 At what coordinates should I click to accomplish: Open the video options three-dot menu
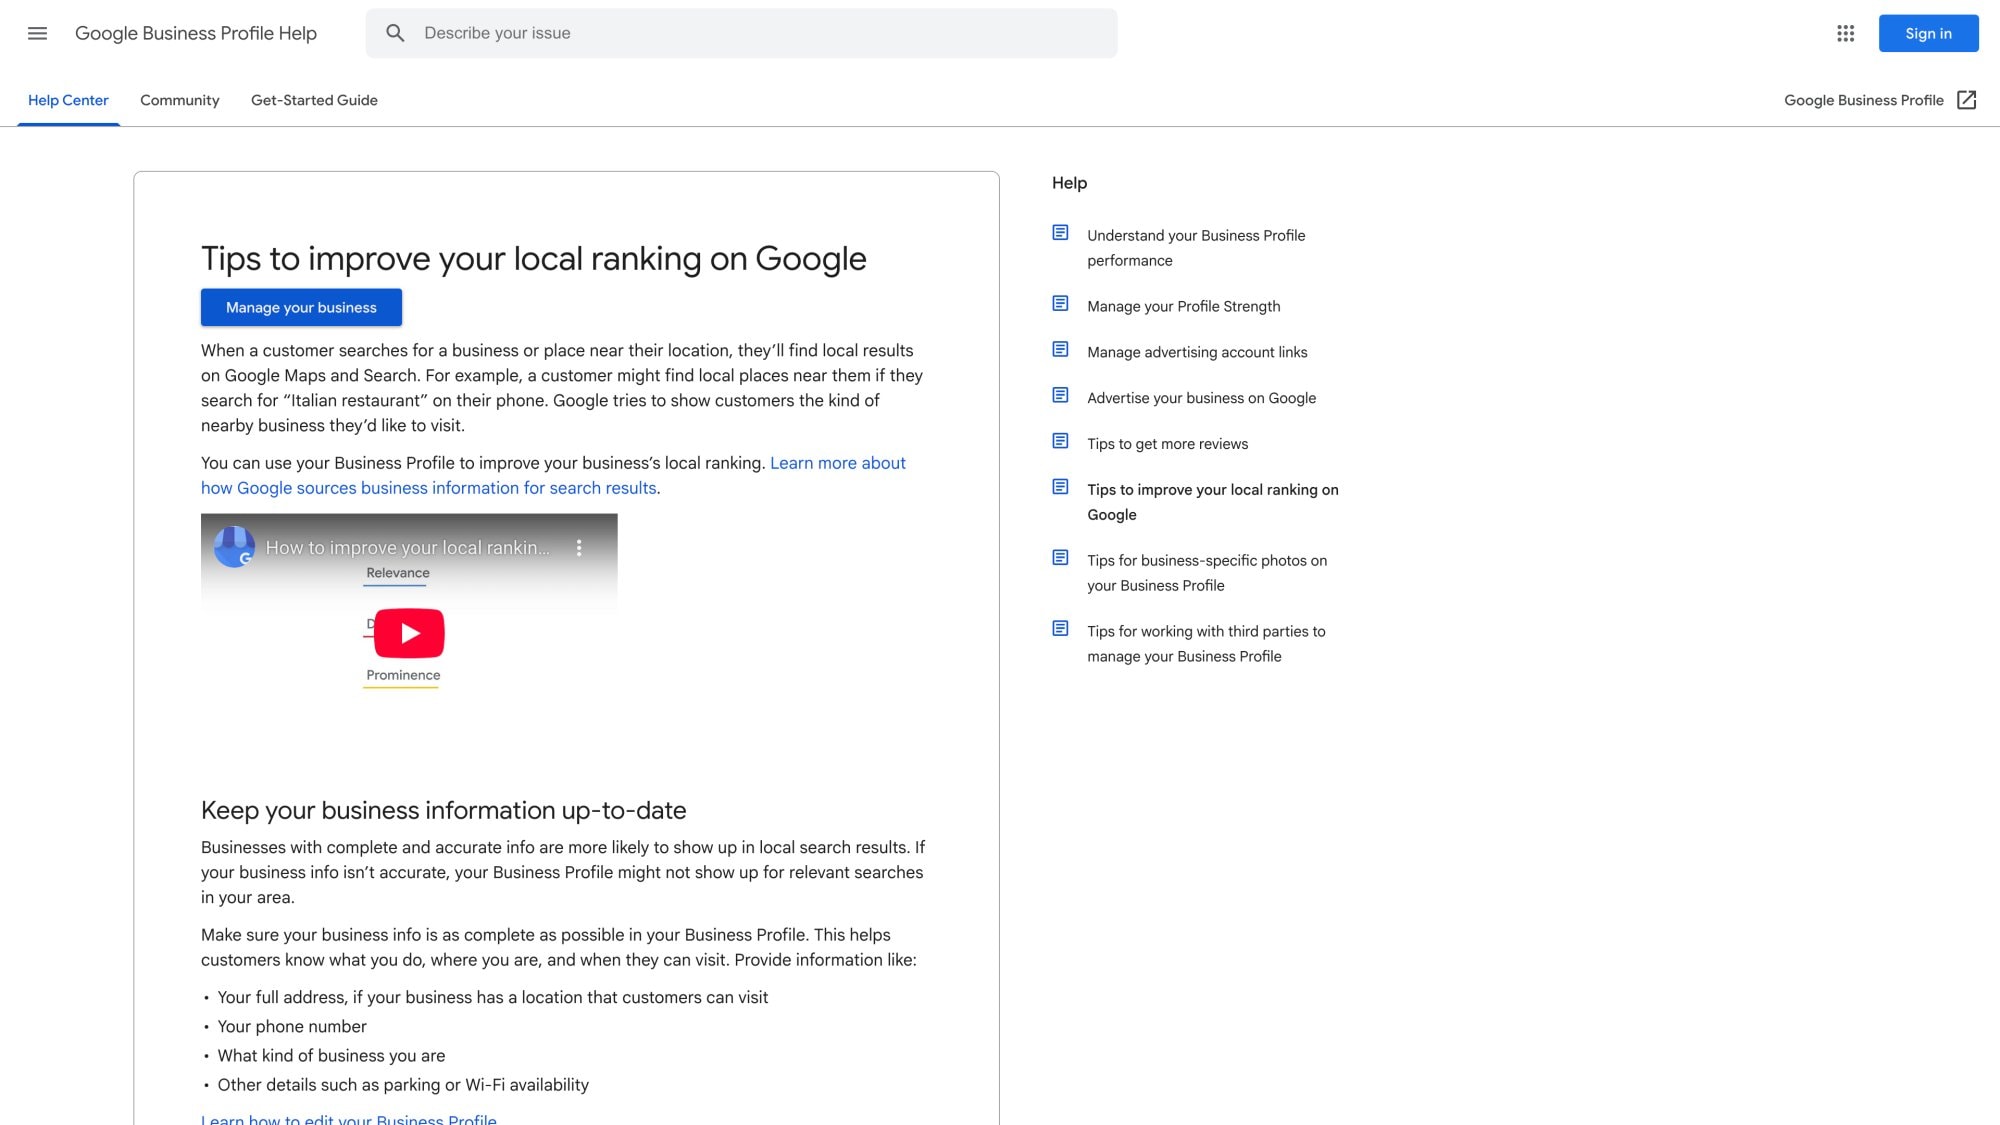coord(578,548)
